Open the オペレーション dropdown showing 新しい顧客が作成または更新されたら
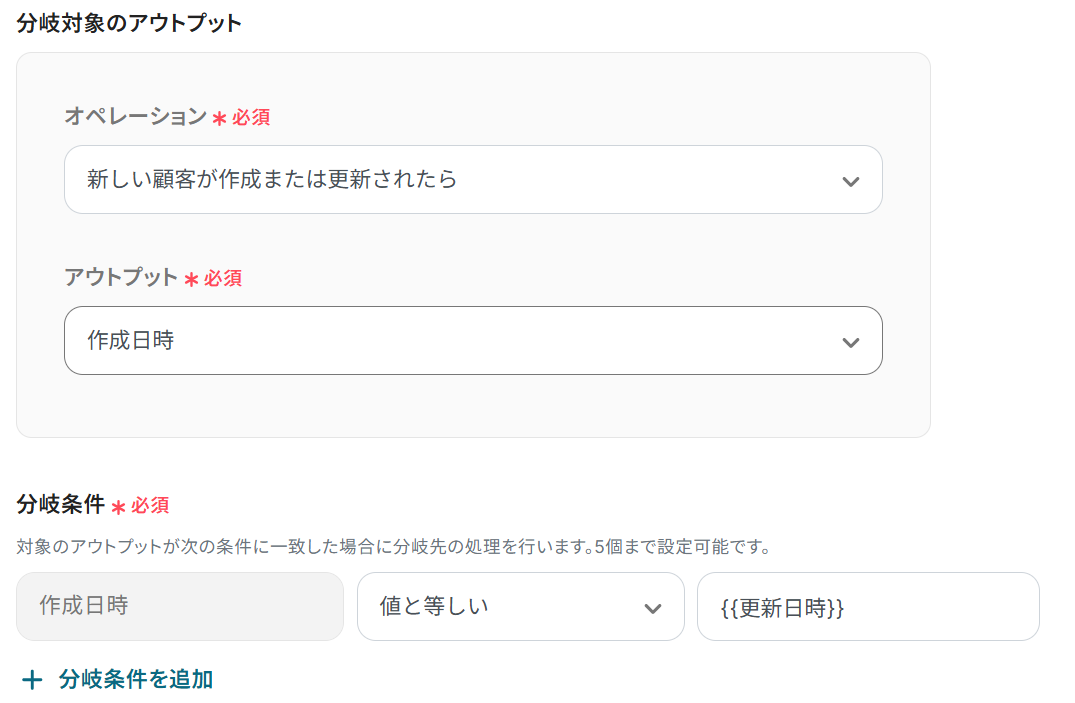 [x=450, y=180]
